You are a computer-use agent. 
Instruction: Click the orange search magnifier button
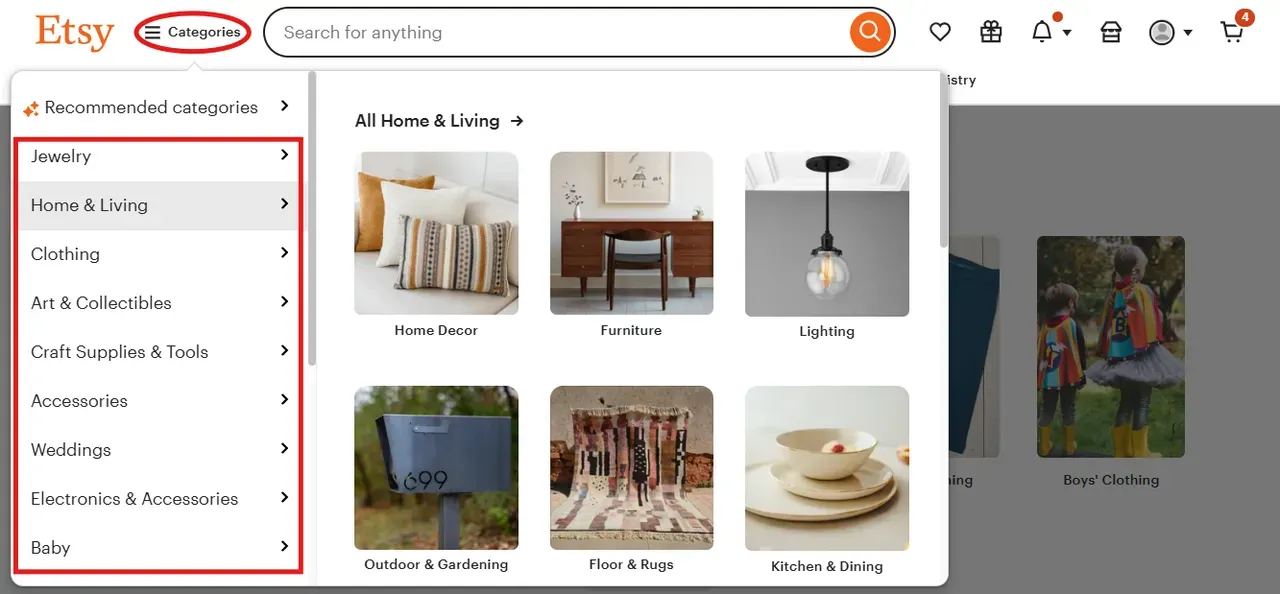click(870, 32)
